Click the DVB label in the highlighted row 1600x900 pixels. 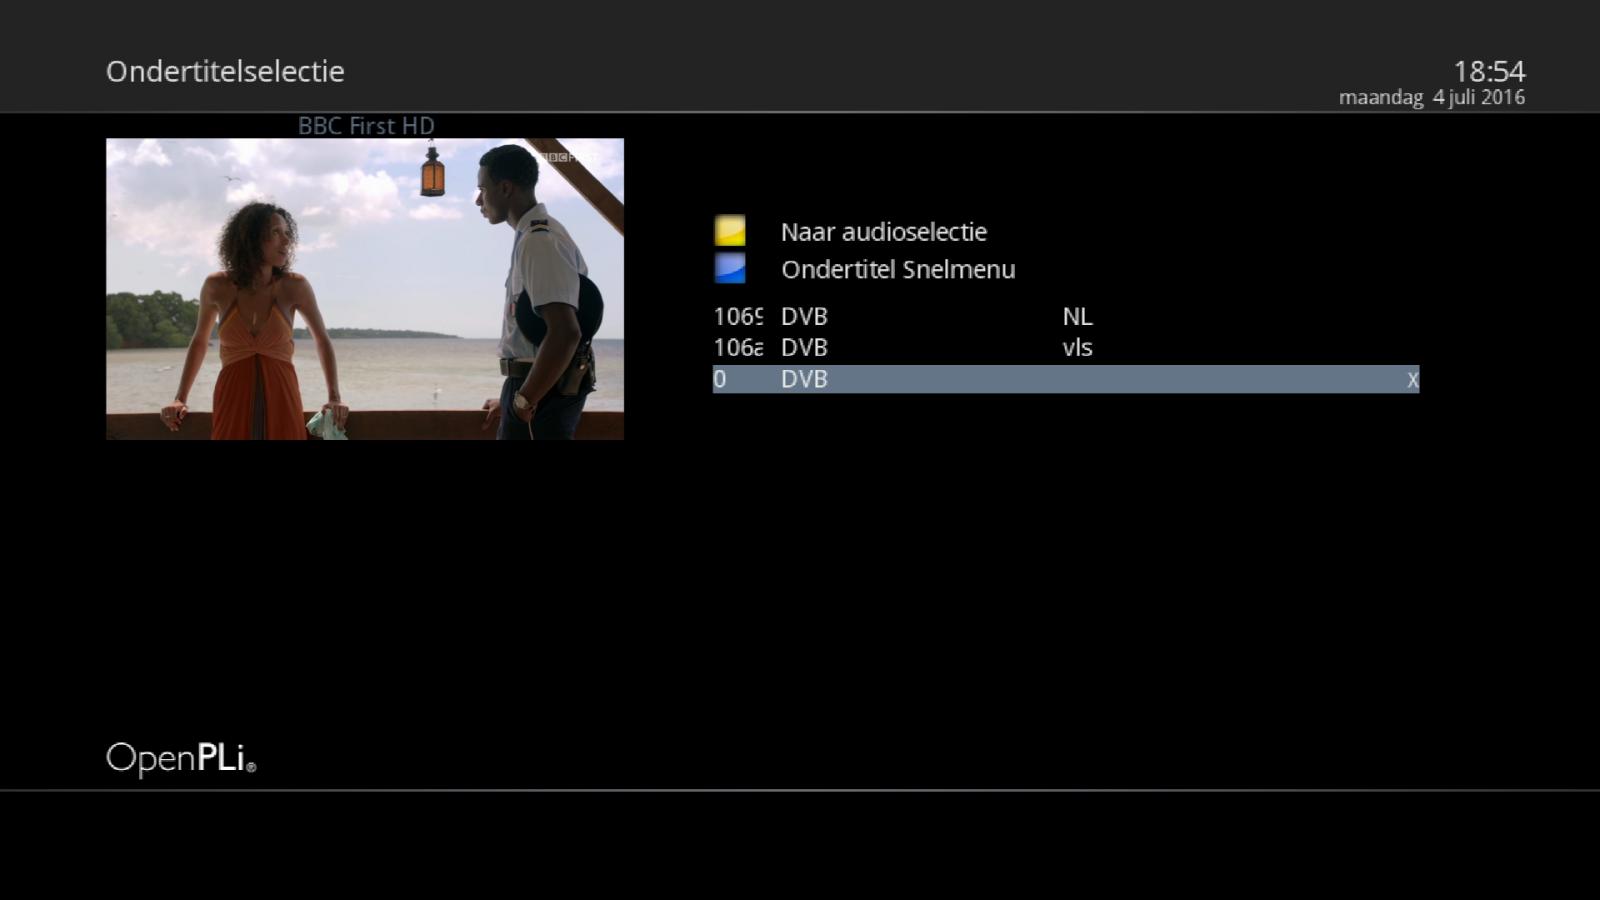click(804, 379)
